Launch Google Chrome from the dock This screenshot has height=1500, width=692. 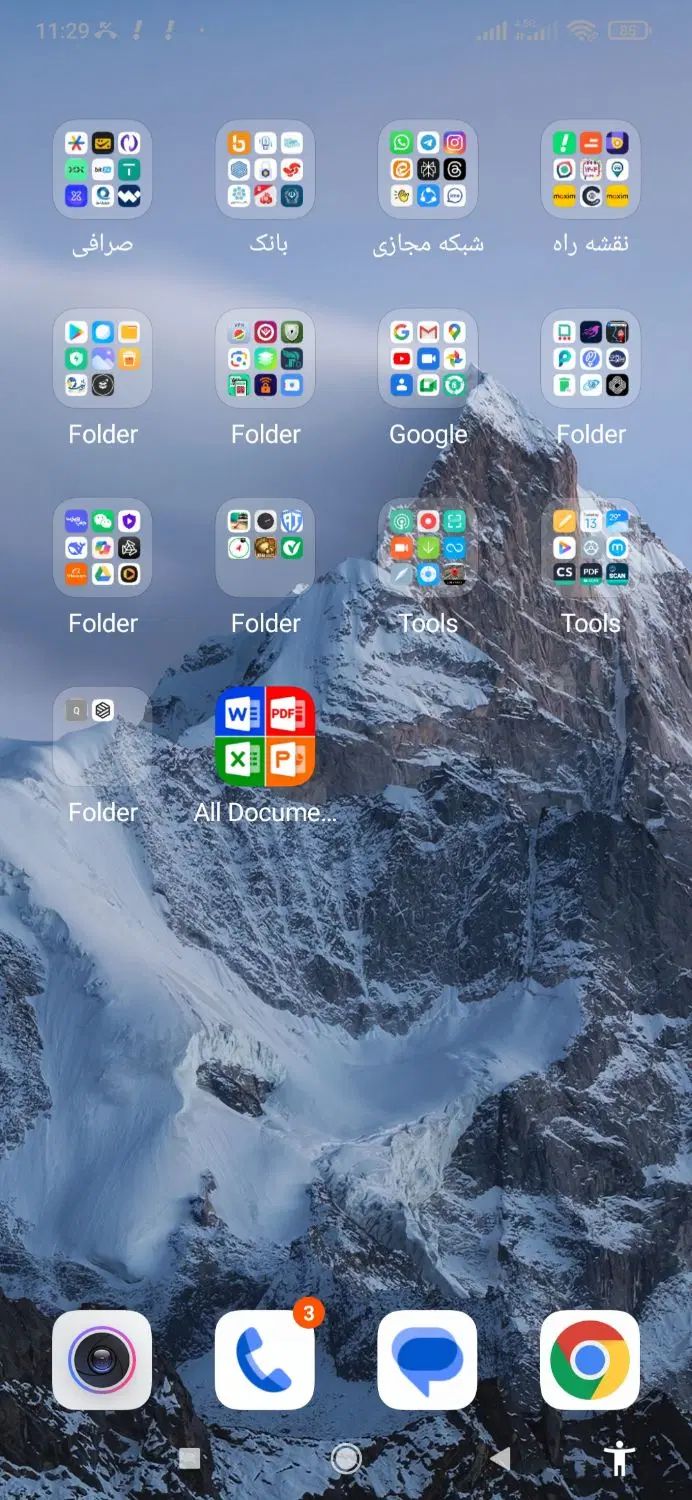(x=590, y=1360)
